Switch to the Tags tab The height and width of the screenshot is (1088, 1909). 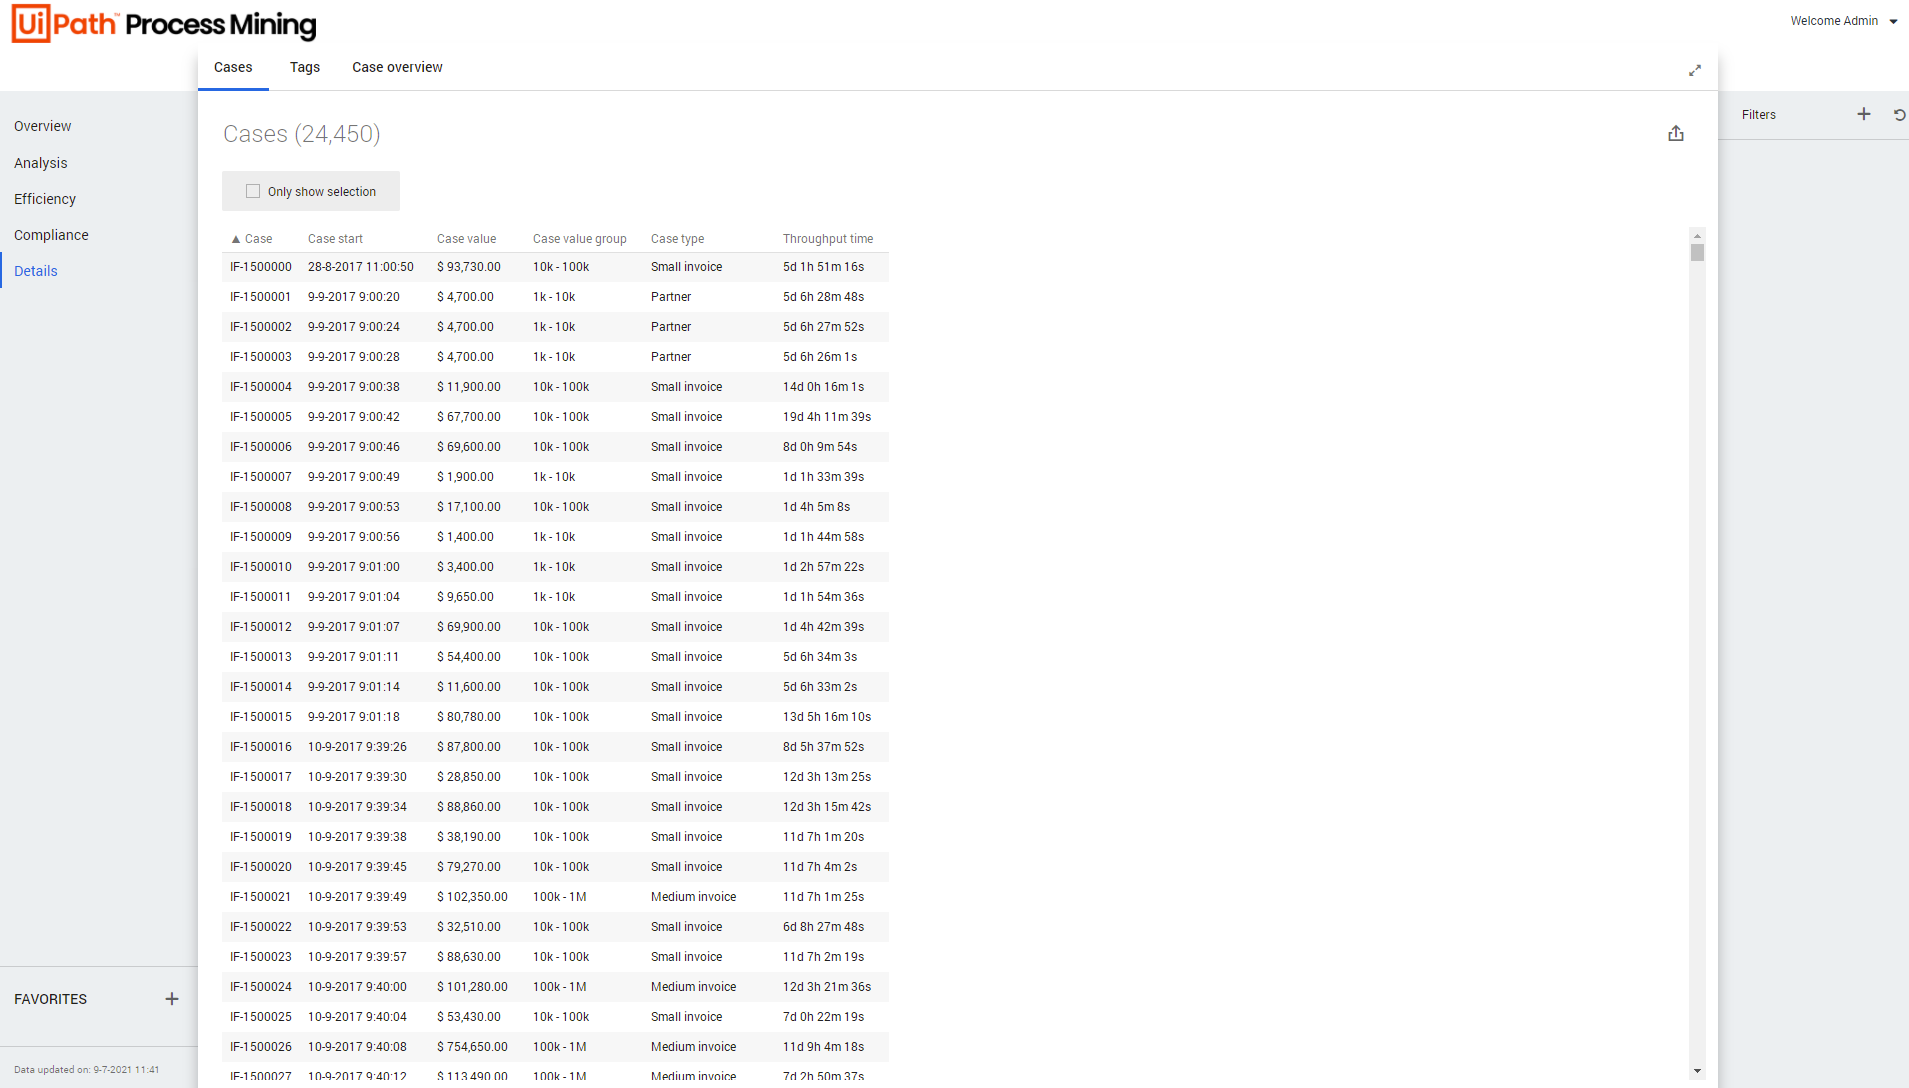click(305, 67)
